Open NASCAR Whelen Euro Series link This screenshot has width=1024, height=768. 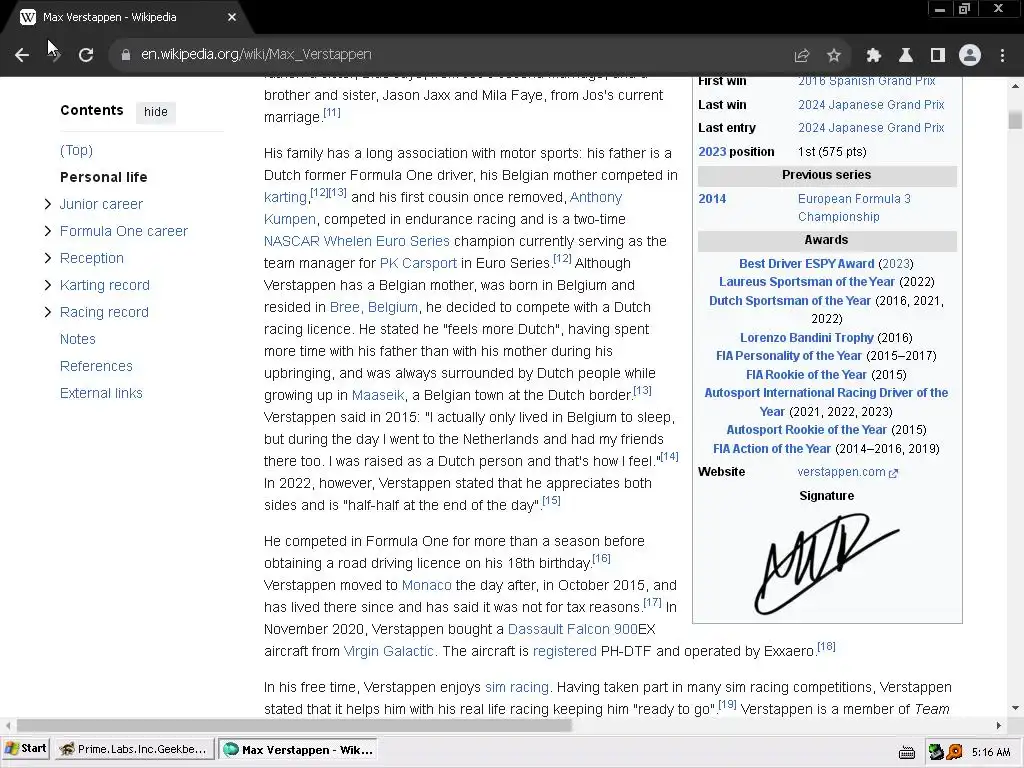tap(357, 241)
